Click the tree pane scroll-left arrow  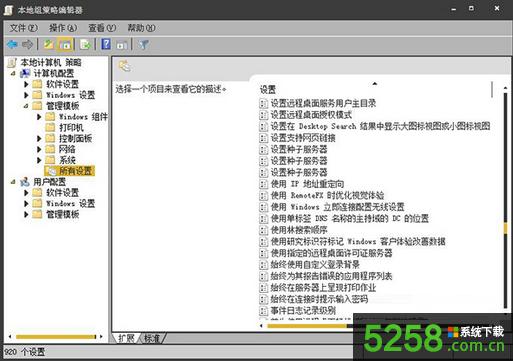coord(10,337)
